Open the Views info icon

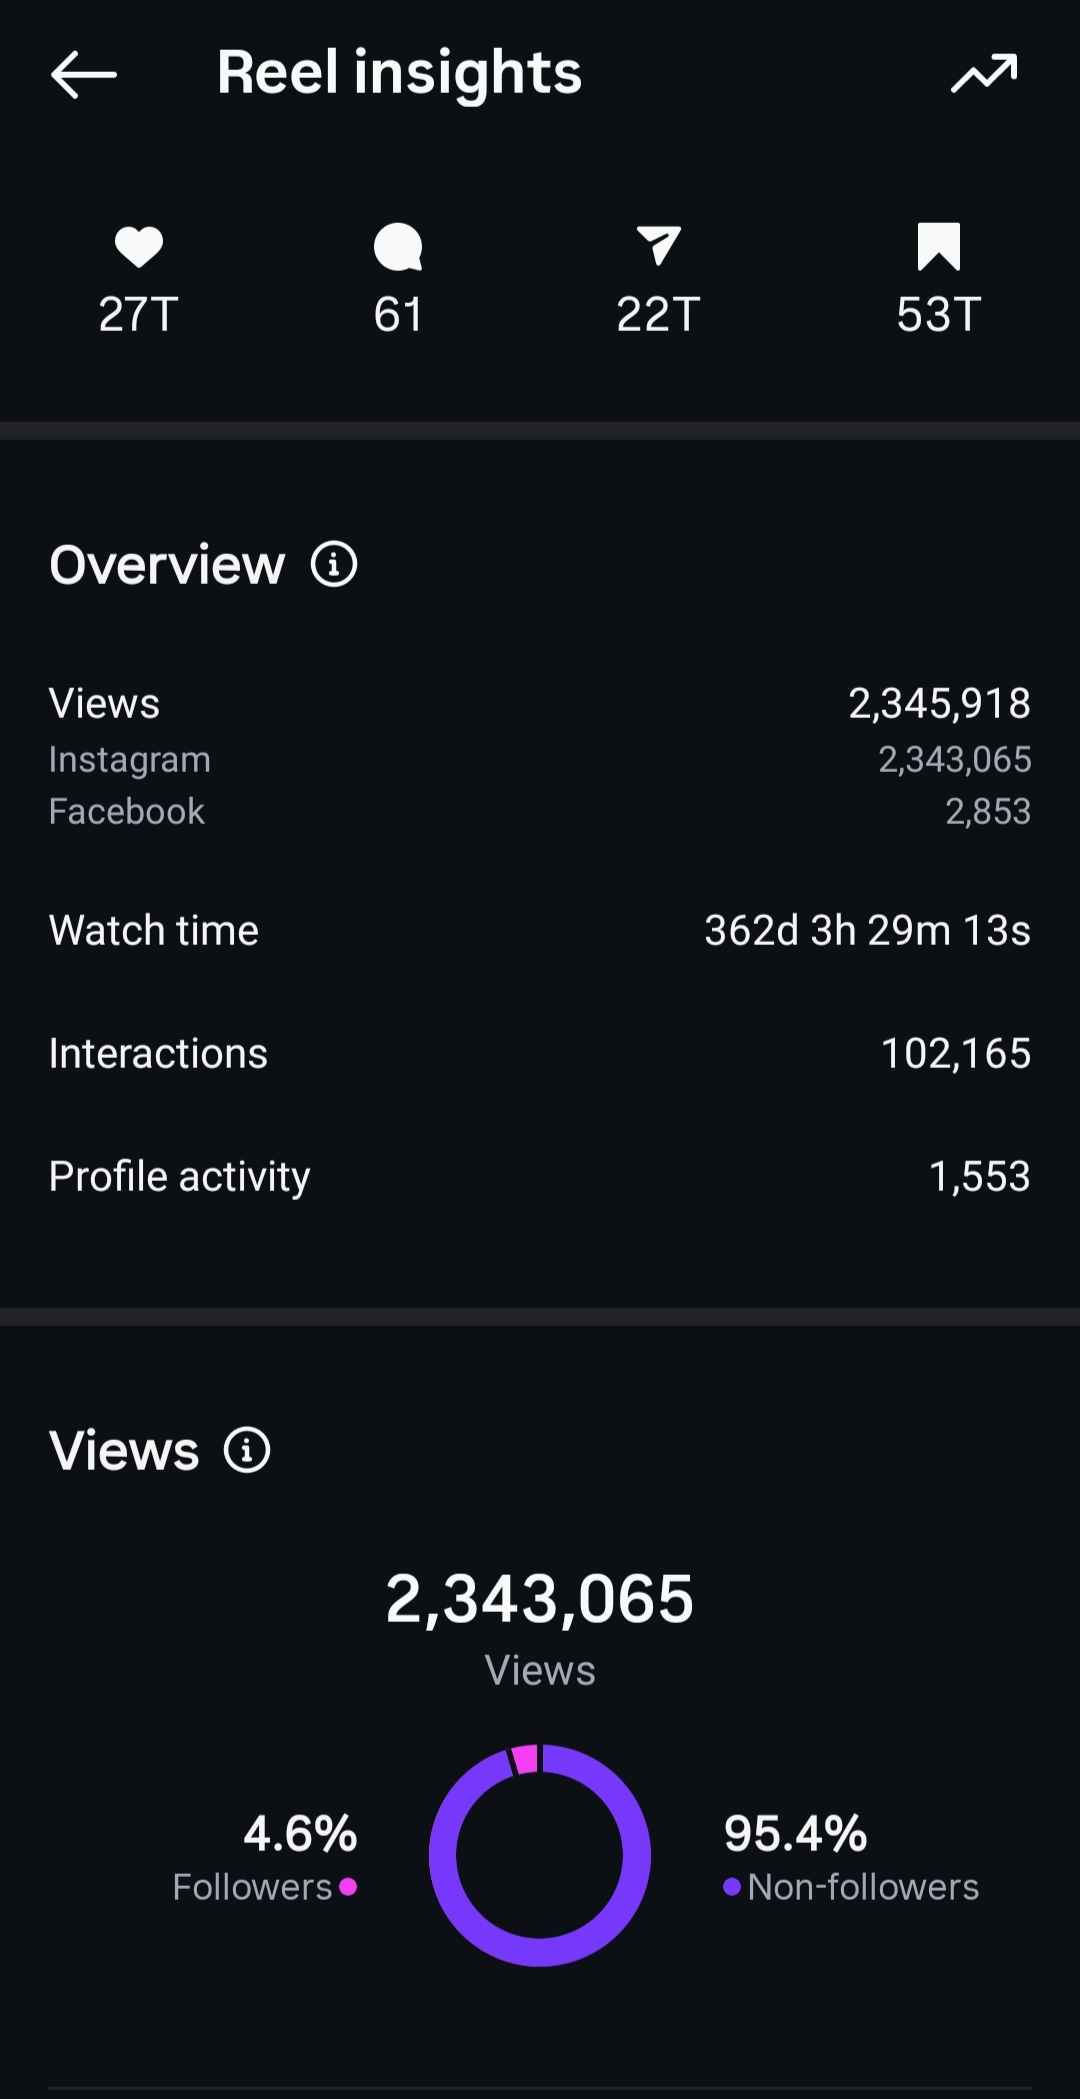click(x=247, y=1450)
